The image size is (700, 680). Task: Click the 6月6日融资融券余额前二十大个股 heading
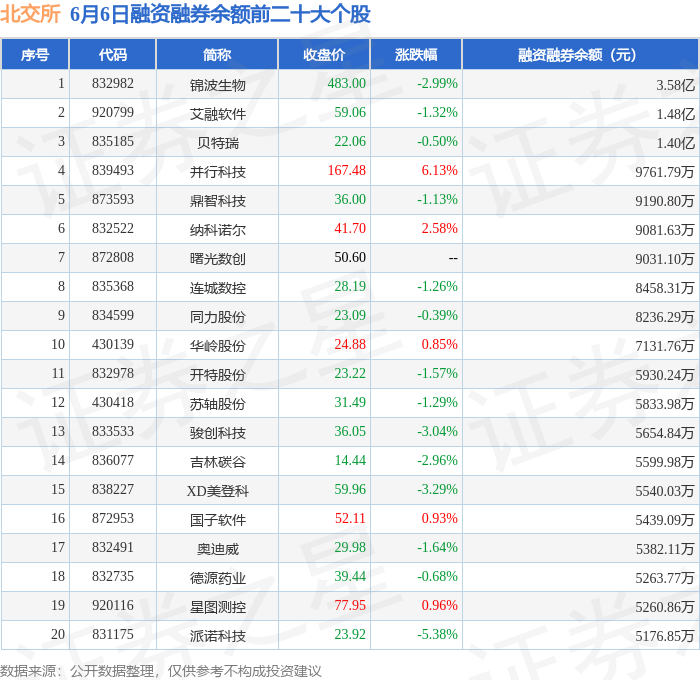click(x=221, y=14)
